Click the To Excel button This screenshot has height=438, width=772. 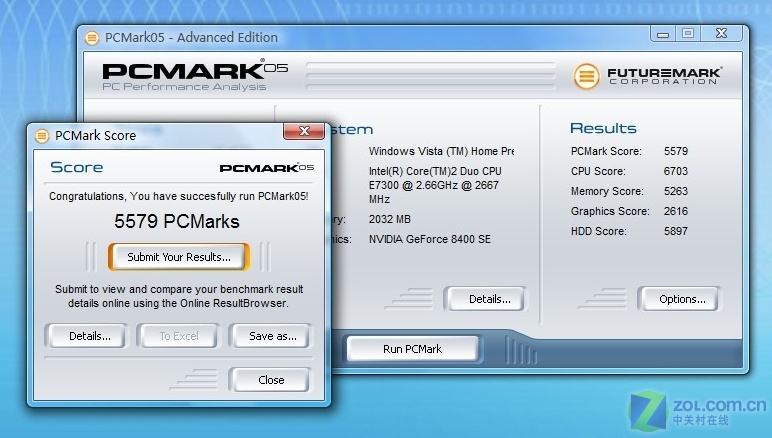click(179, 336)
